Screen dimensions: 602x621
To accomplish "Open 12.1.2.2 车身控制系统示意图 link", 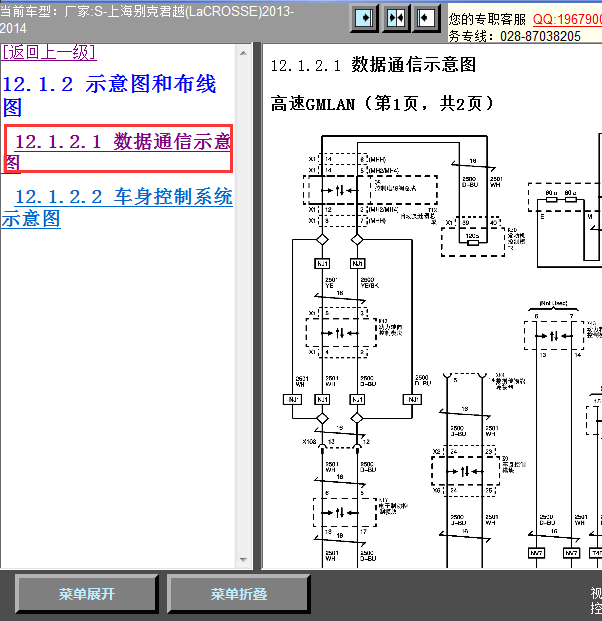I will (x=117, y=208).
